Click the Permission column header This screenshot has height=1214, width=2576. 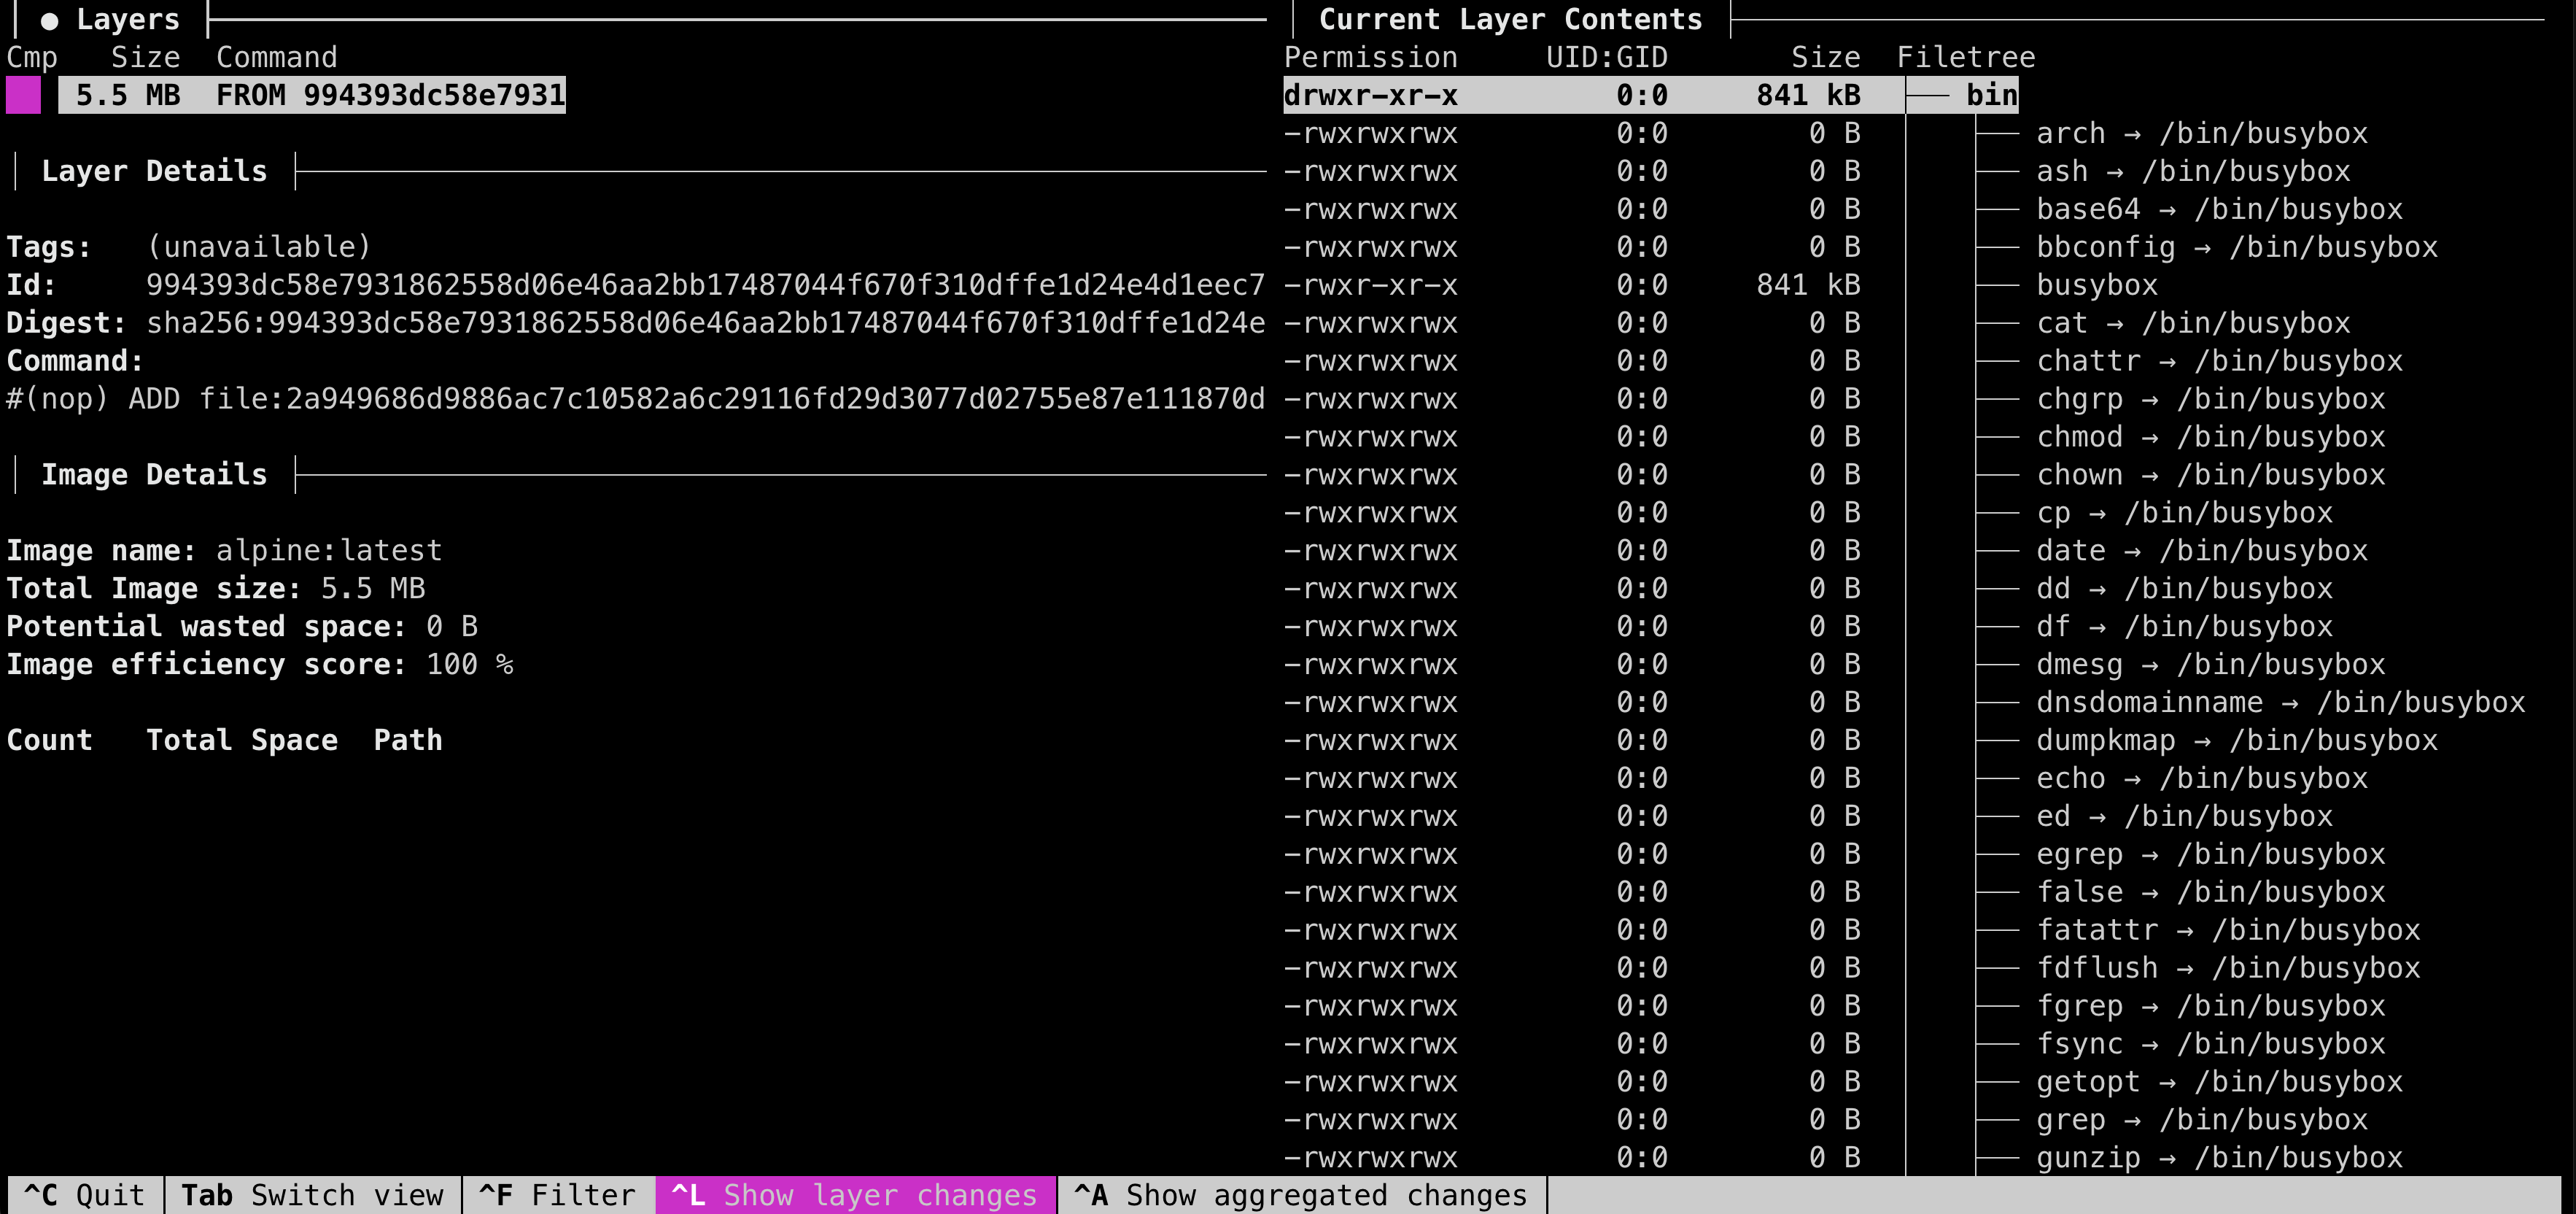point(1371,57)
